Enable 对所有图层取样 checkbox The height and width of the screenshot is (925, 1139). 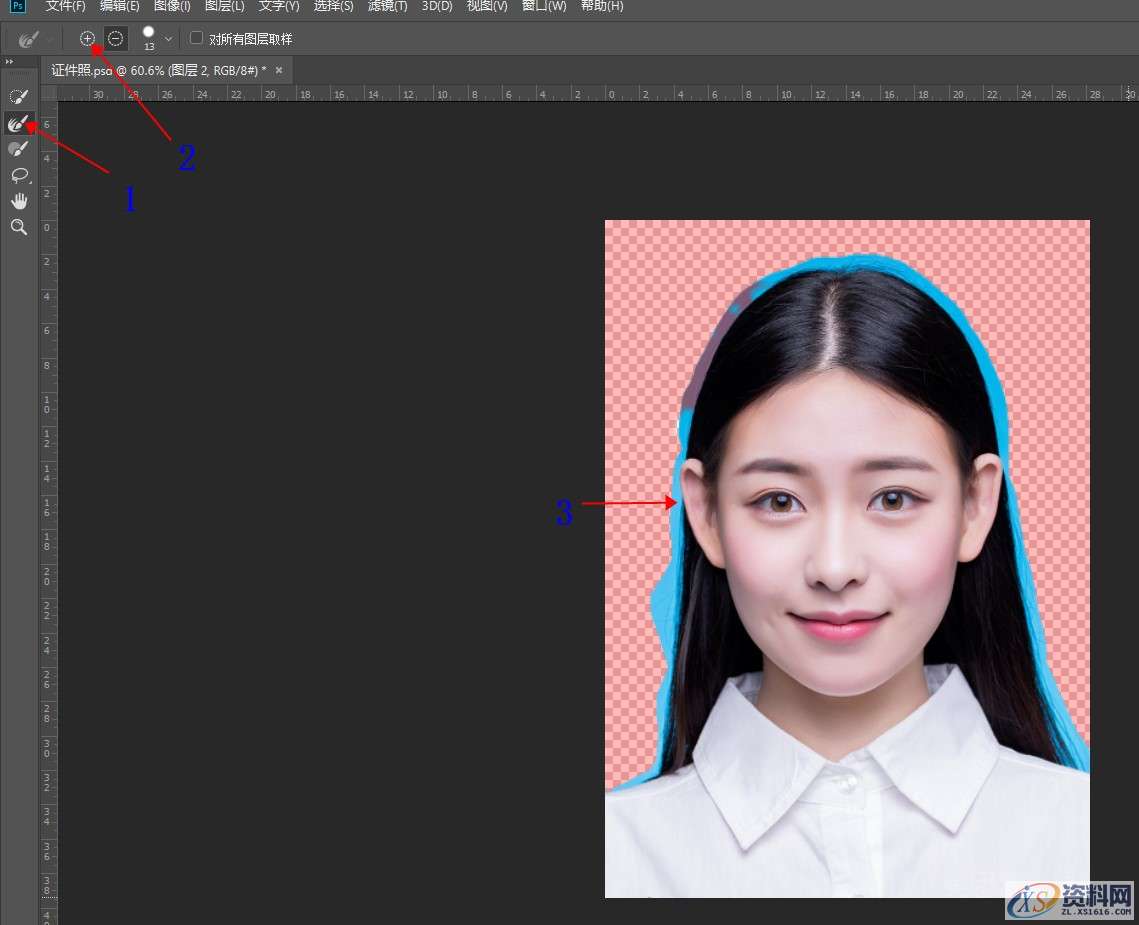pyautogui.click(x=197, y=38)
